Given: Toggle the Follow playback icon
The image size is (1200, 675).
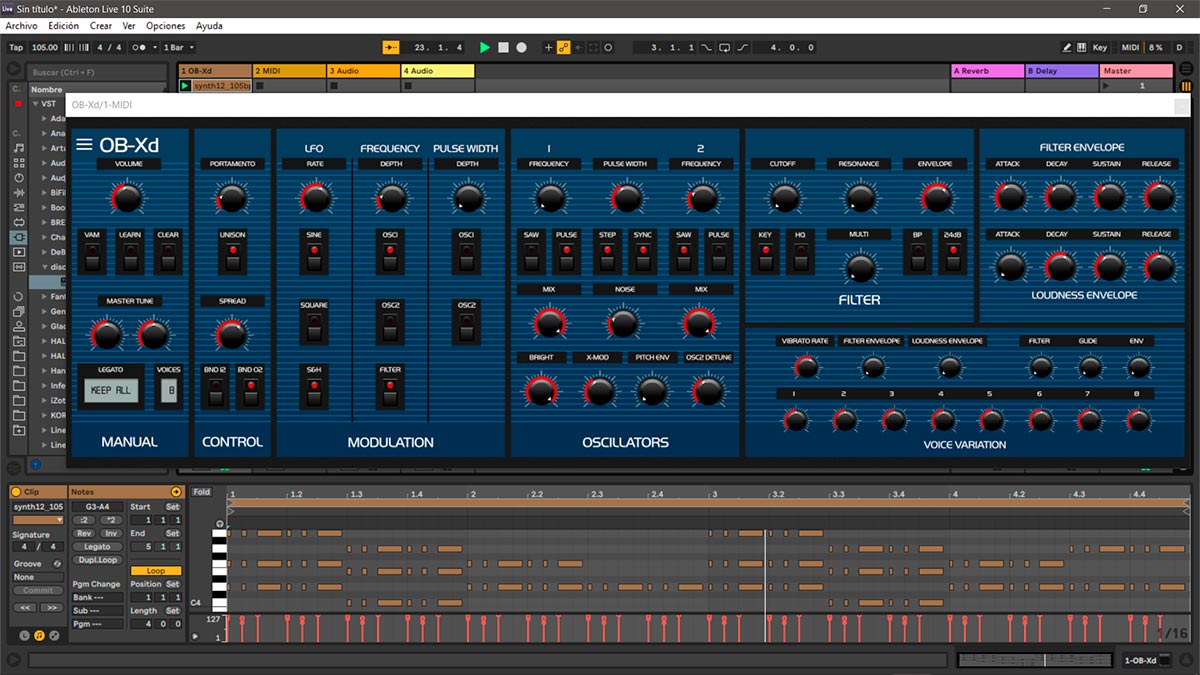Looking at the screenshot, I should (x=391, y=47).
